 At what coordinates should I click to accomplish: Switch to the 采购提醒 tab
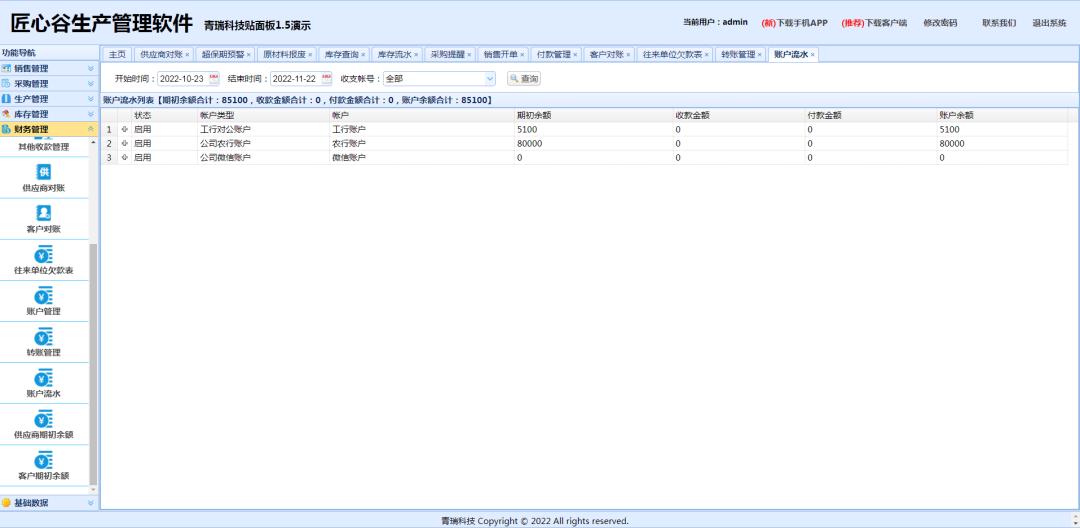click(x=448, y=54)
